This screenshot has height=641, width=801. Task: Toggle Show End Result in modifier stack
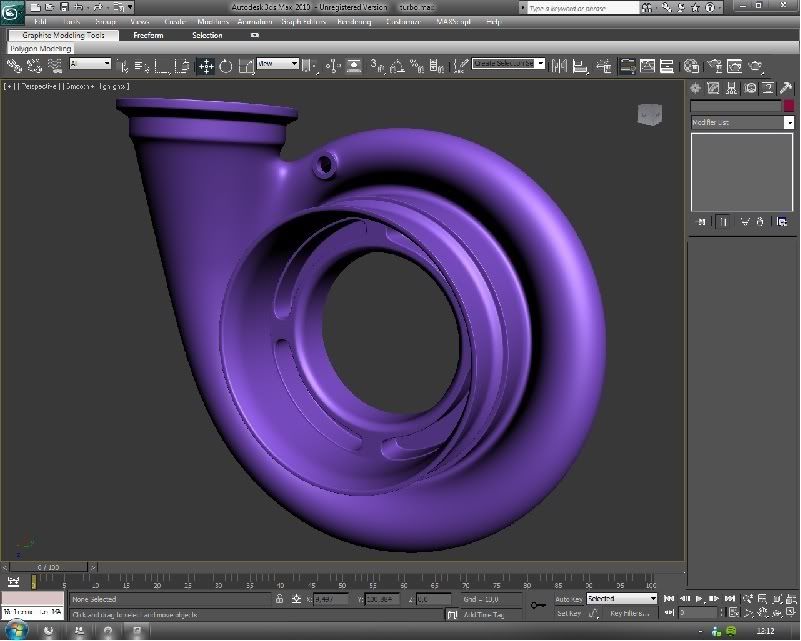(722, 221)
